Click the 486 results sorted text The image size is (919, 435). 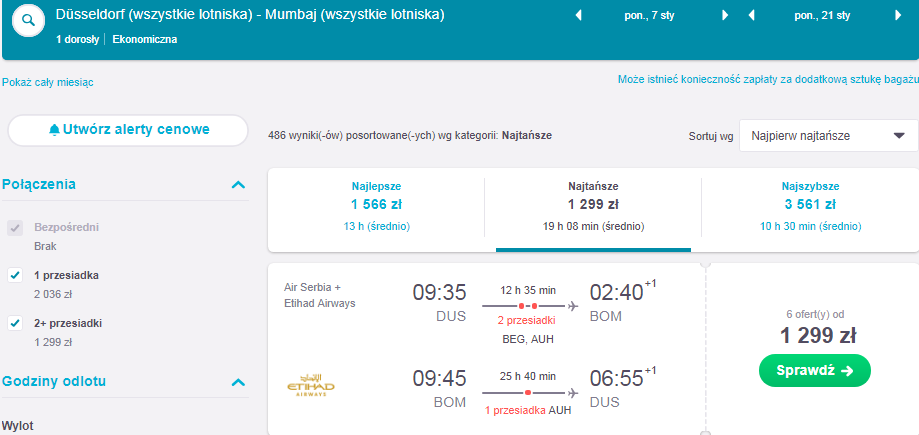click(410, 135)
